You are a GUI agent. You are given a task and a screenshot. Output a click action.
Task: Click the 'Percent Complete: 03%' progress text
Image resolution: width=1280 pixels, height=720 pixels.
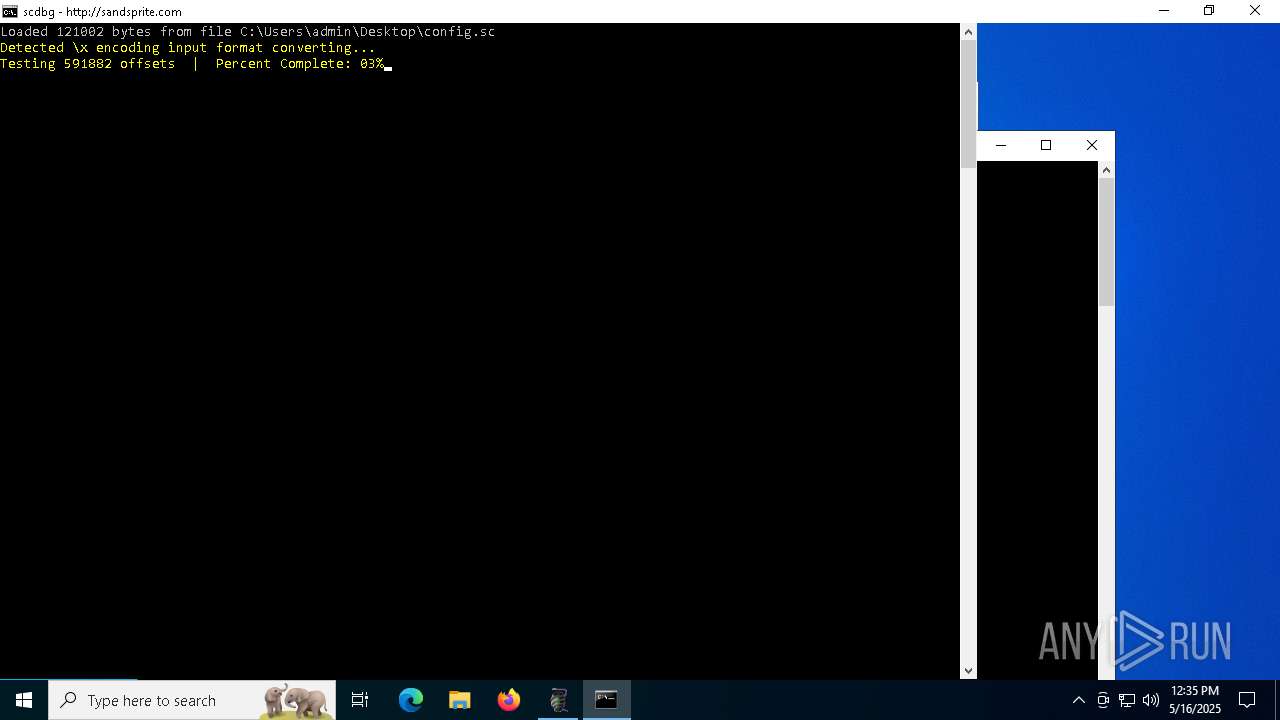click(x=300, y=64)
